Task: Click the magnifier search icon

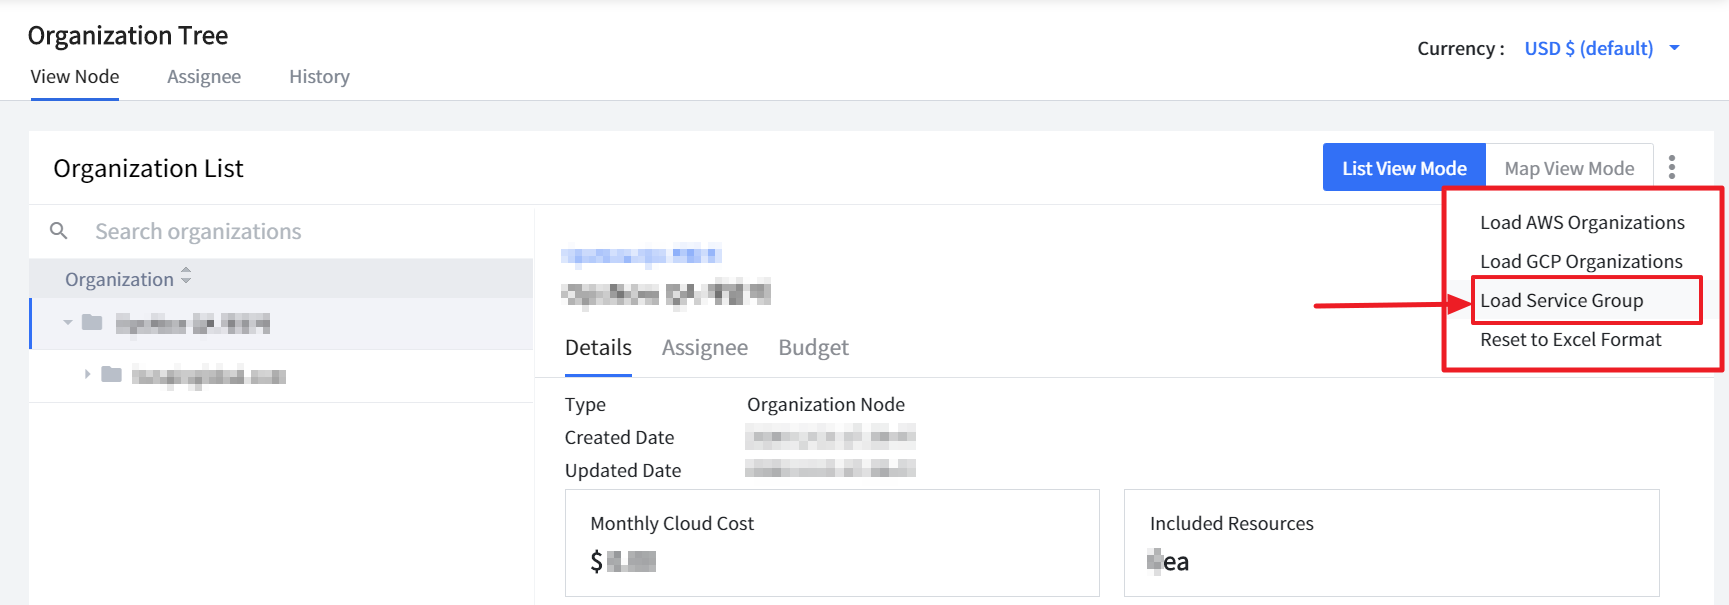Action: click(x=59, y=231)
